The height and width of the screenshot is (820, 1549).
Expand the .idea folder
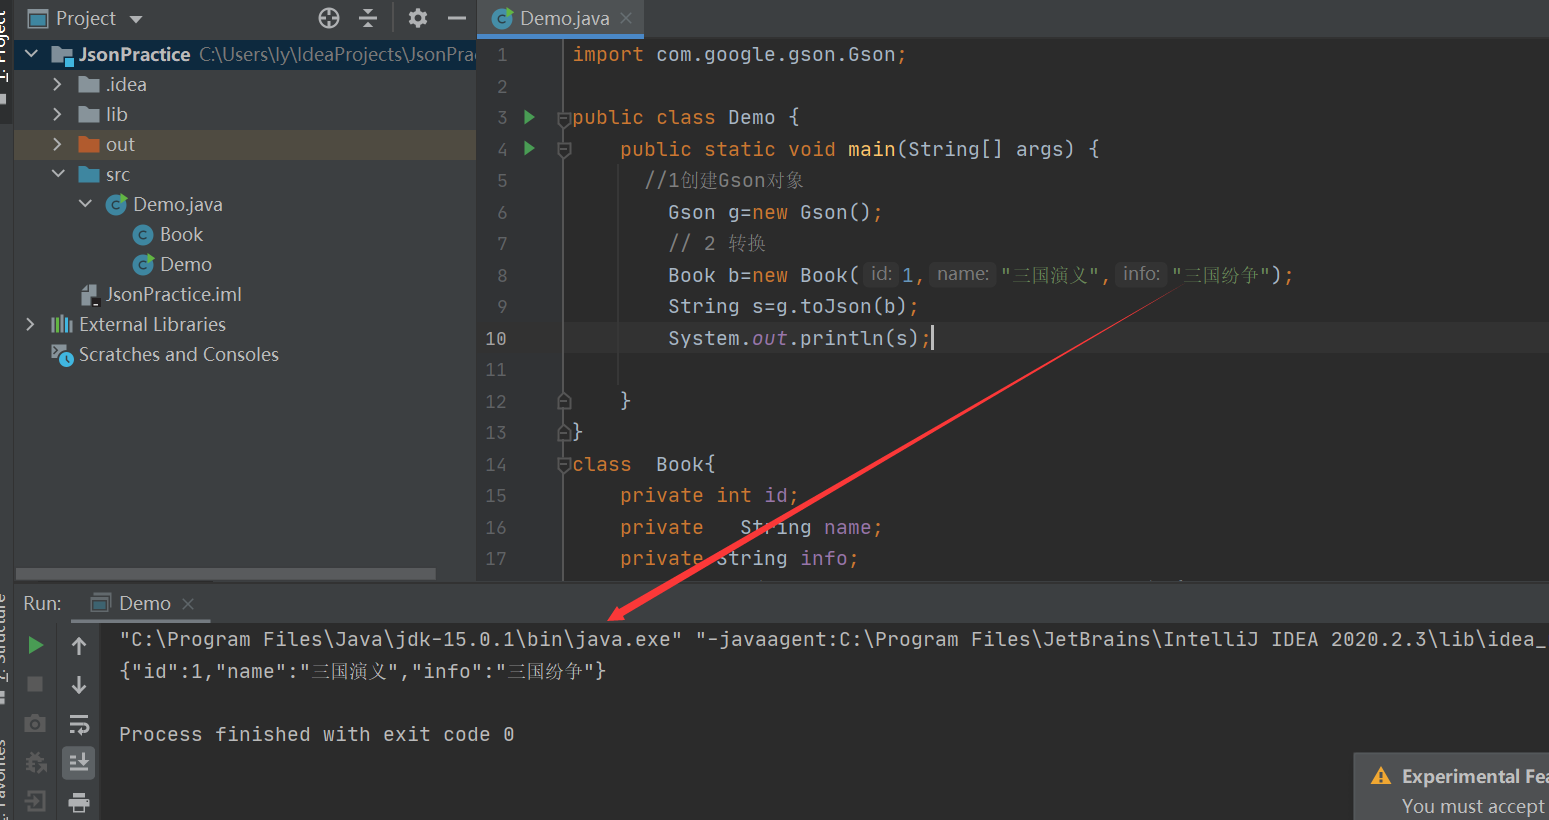pos(57,84)
